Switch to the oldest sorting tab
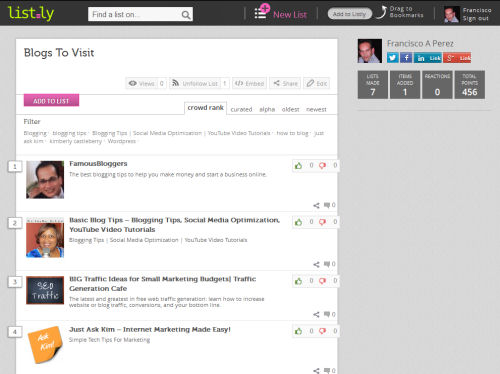Image resolution: width=500 pixels, height=374 pixels. point(290,109)
